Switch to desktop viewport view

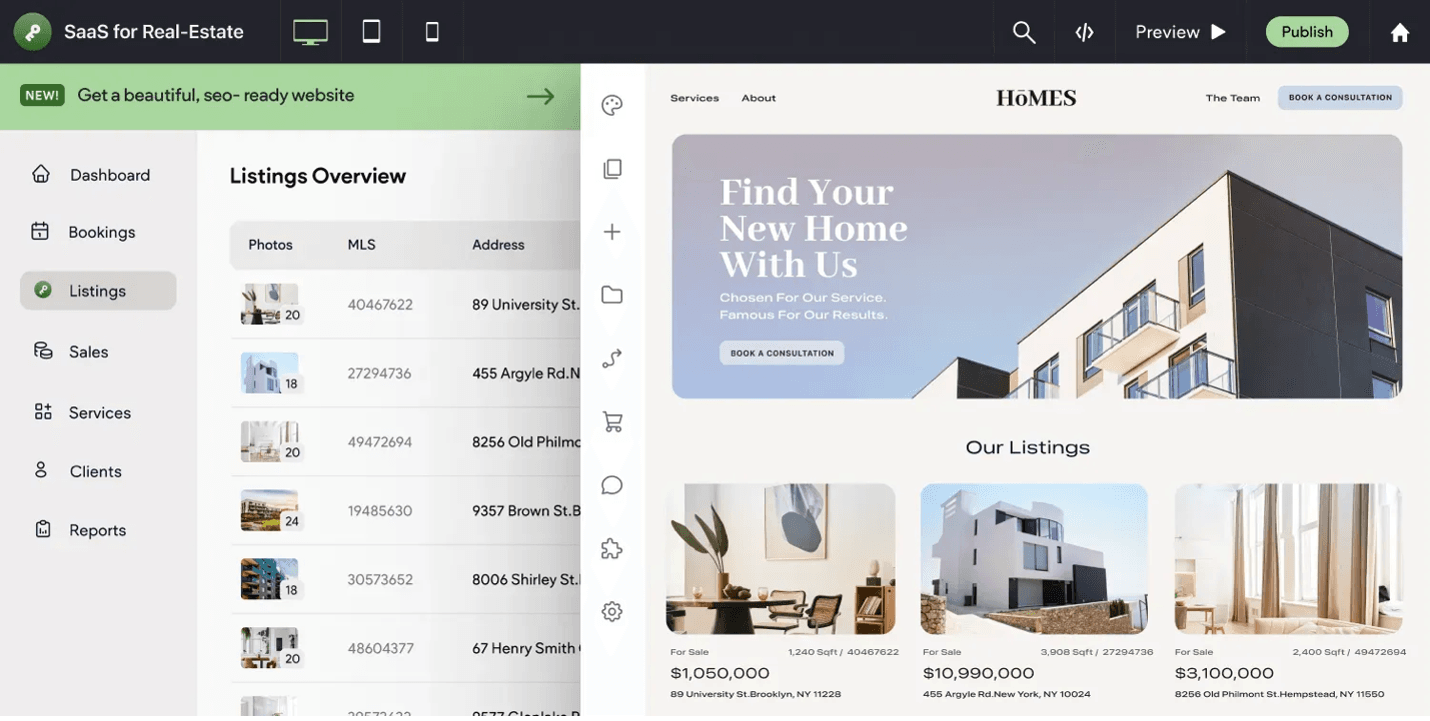pyautogui.click(x=309, y=30)
